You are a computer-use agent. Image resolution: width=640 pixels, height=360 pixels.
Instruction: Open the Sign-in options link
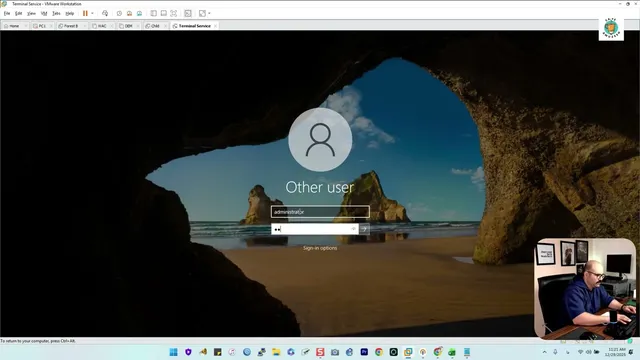[x=320, y=248]
